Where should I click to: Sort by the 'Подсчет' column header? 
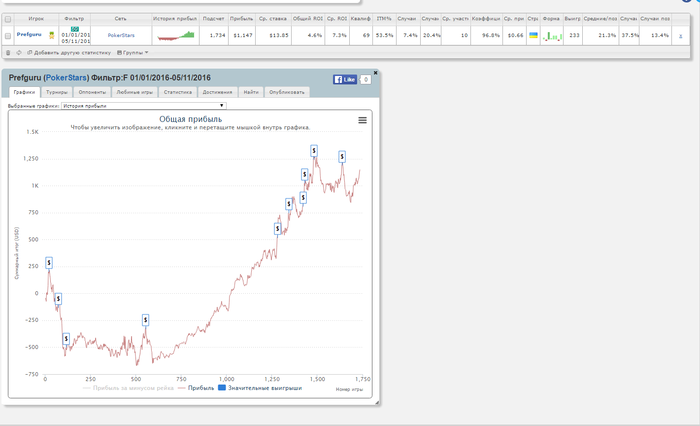point(213,19)
